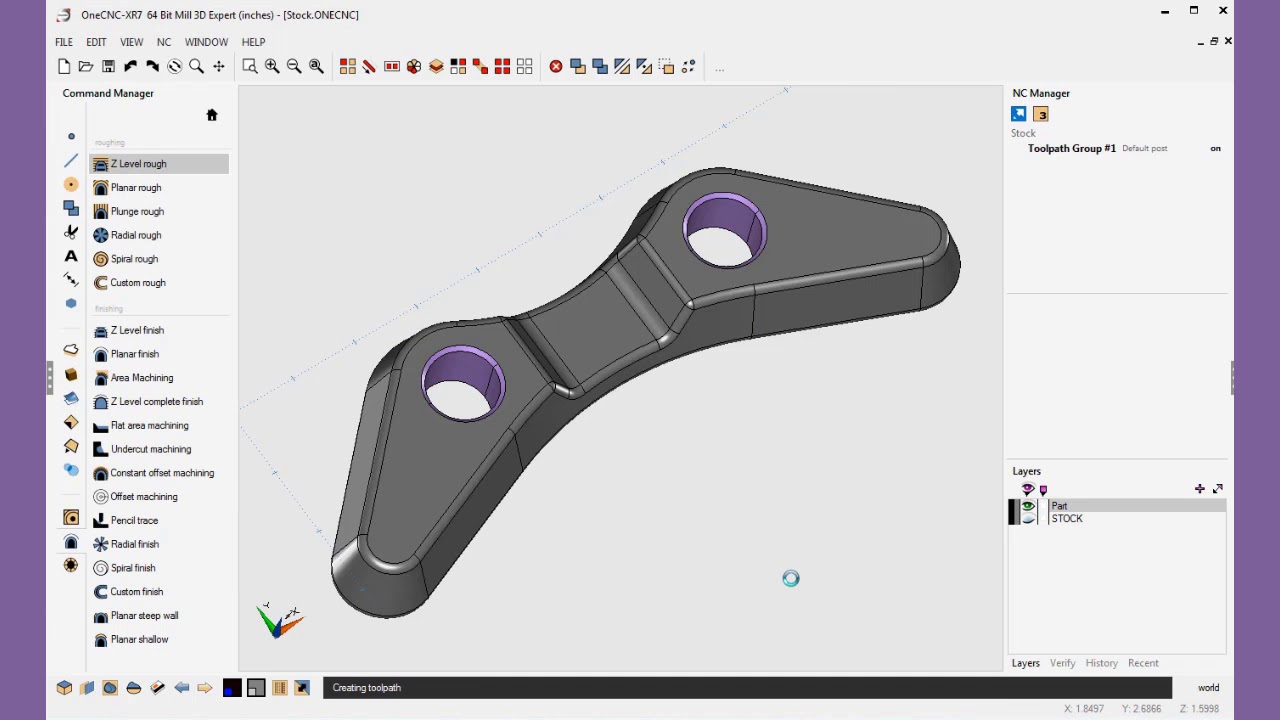Select the rotate view tool
Image resolution: width=1280 pixels, height=720 pixels.
174,67
